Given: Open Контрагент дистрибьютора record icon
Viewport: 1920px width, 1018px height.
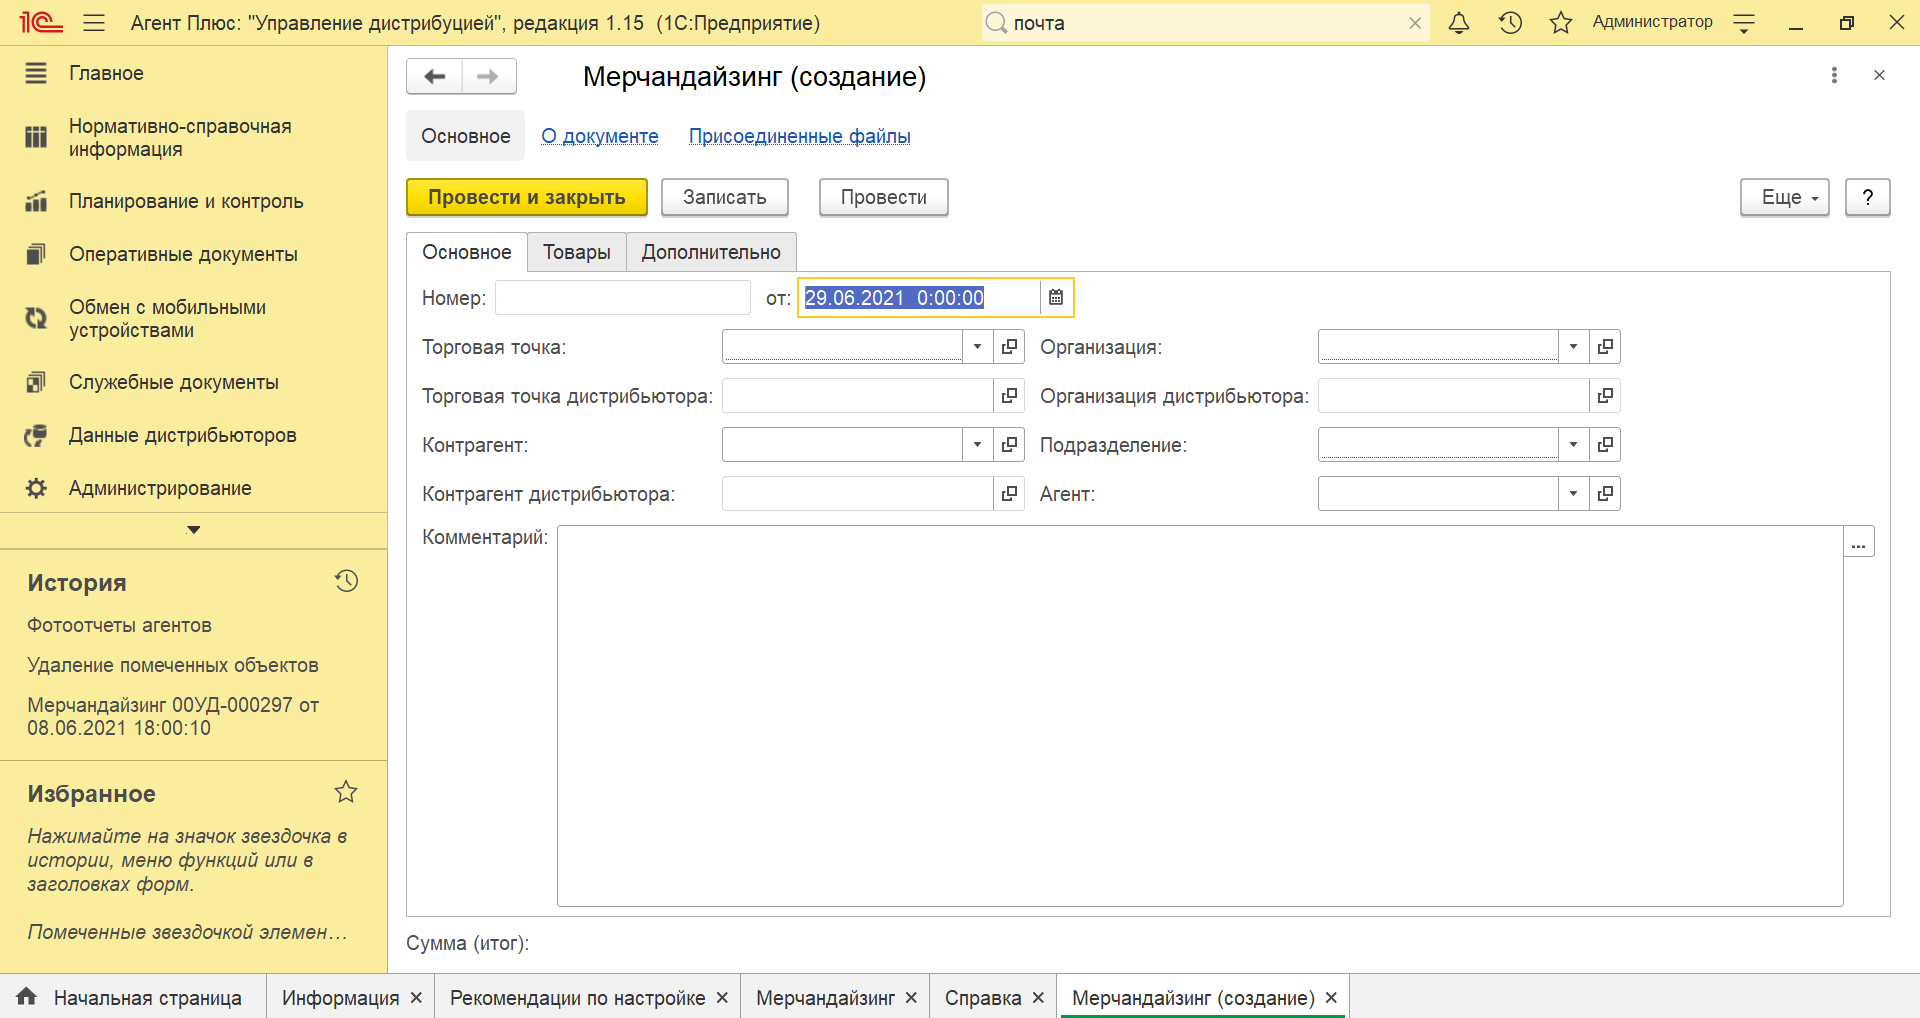Looking at the screenshot, I should [1009, 493].
